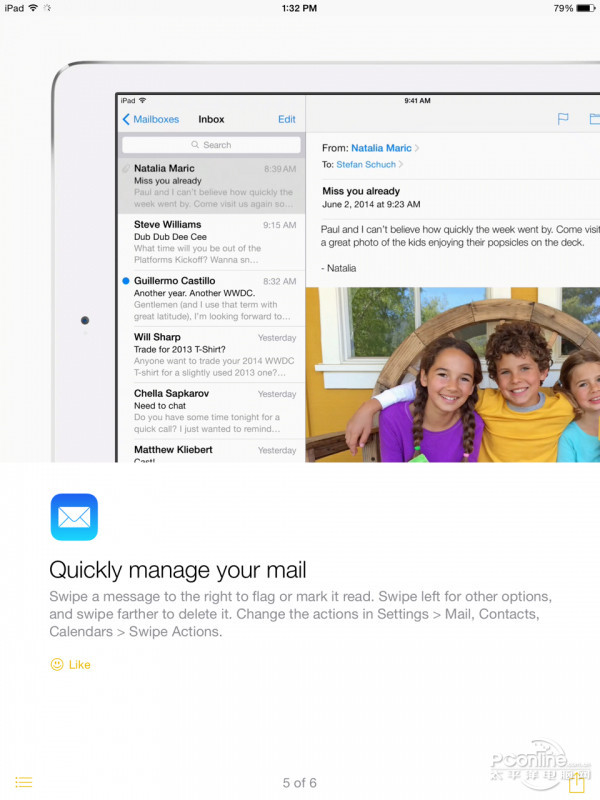Tap the chevron after Natalia Maric sender
Image resolution: width=600 pixels, height=800 pixels.
(417, 148)
